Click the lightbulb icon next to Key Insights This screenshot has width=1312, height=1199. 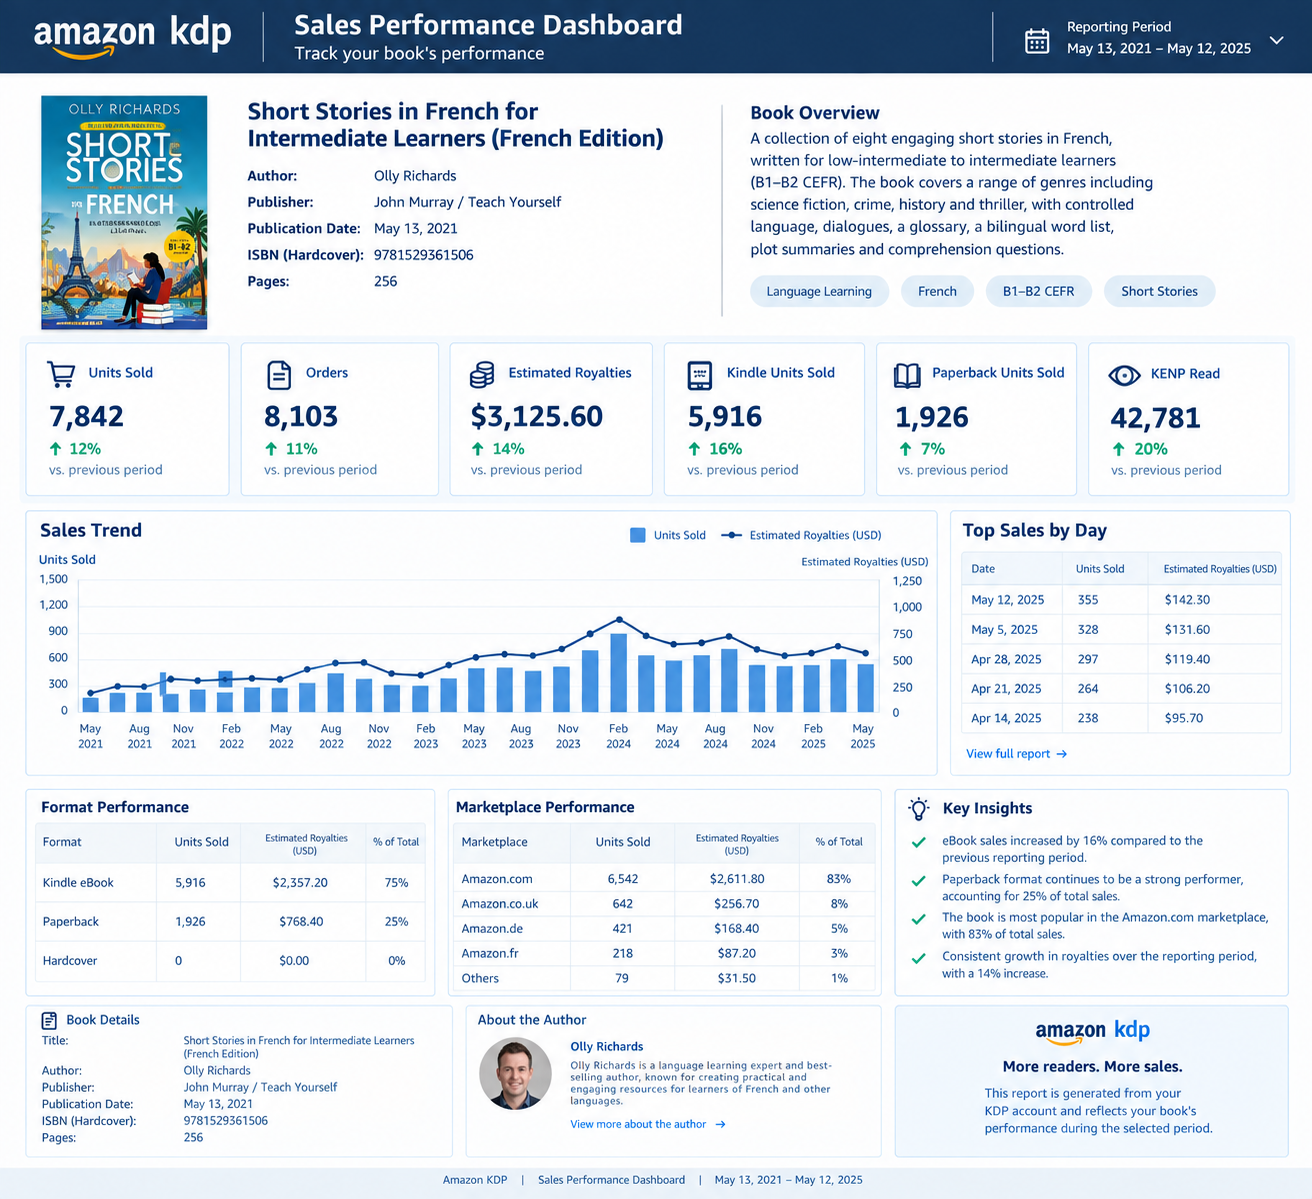pos(919,809)
